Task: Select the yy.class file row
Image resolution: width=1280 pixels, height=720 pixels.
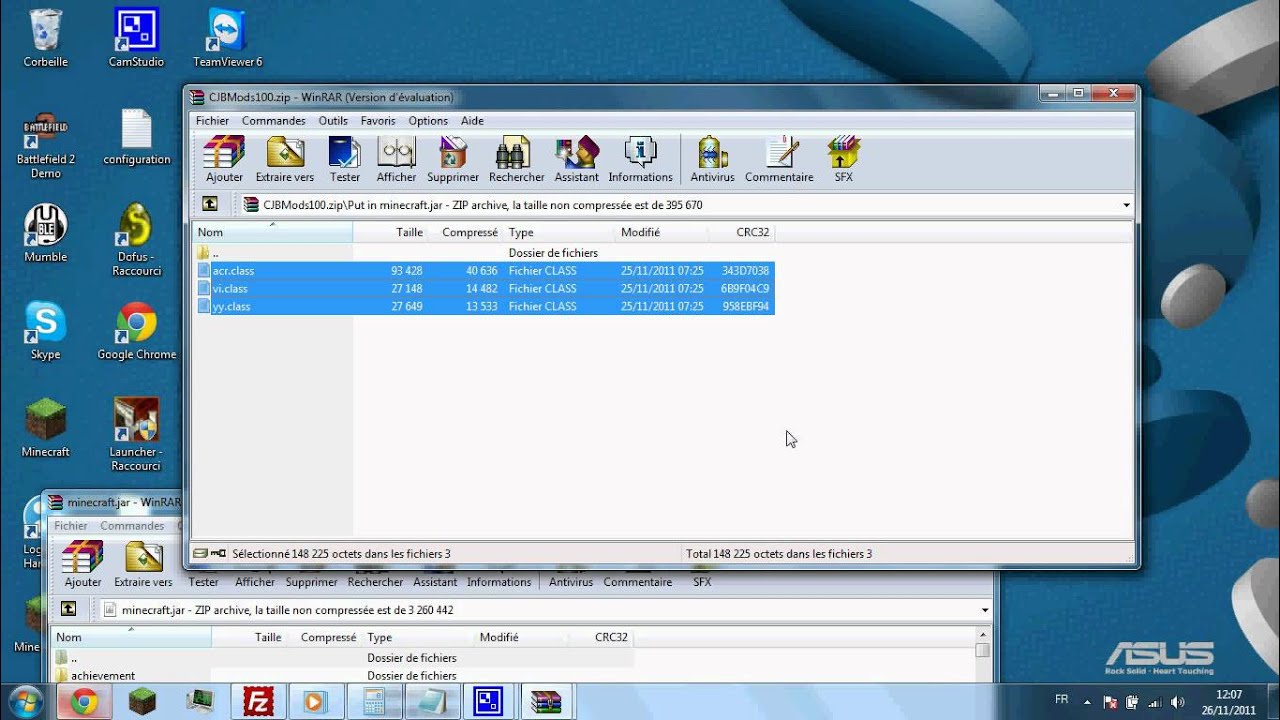Action: click(484, 307)
